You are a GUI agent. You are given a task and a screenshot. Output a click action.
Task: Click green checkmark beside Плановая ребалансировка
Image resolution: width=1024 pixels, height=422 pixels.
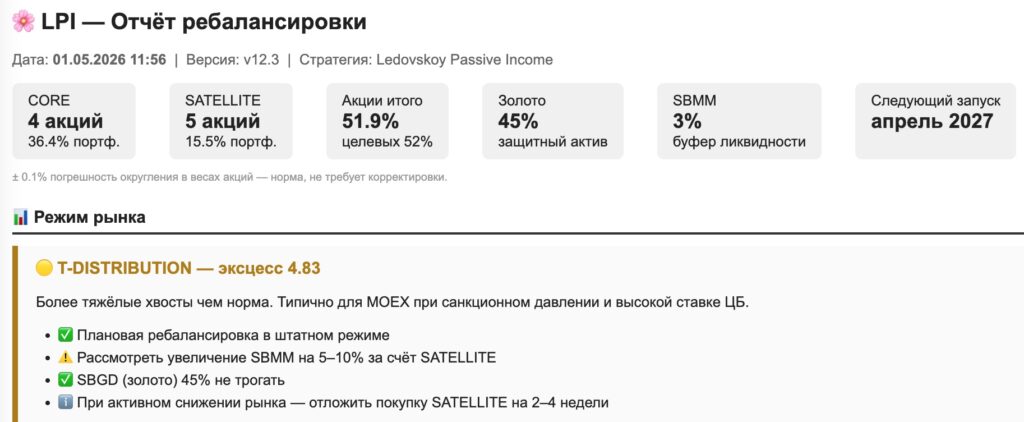click(x=65, y=335)
